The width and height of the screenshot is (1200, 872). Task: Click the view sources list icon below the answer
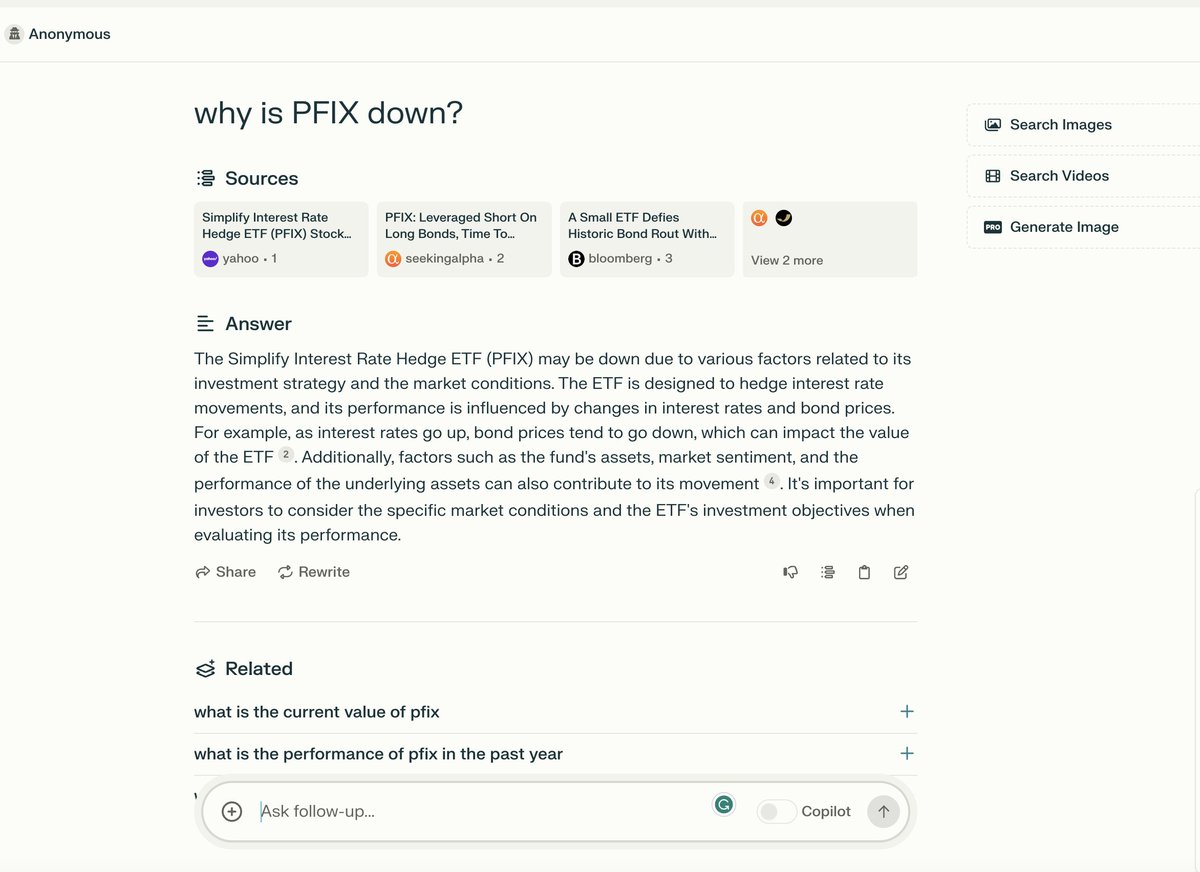[827, 572]
